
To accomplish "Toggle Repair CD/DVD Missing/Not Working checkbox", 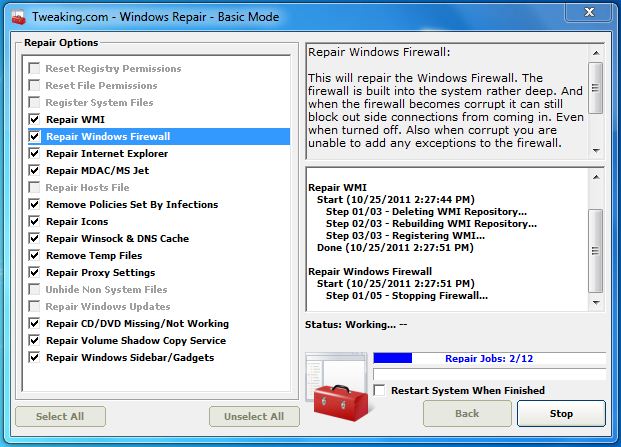I will [34, 323].
